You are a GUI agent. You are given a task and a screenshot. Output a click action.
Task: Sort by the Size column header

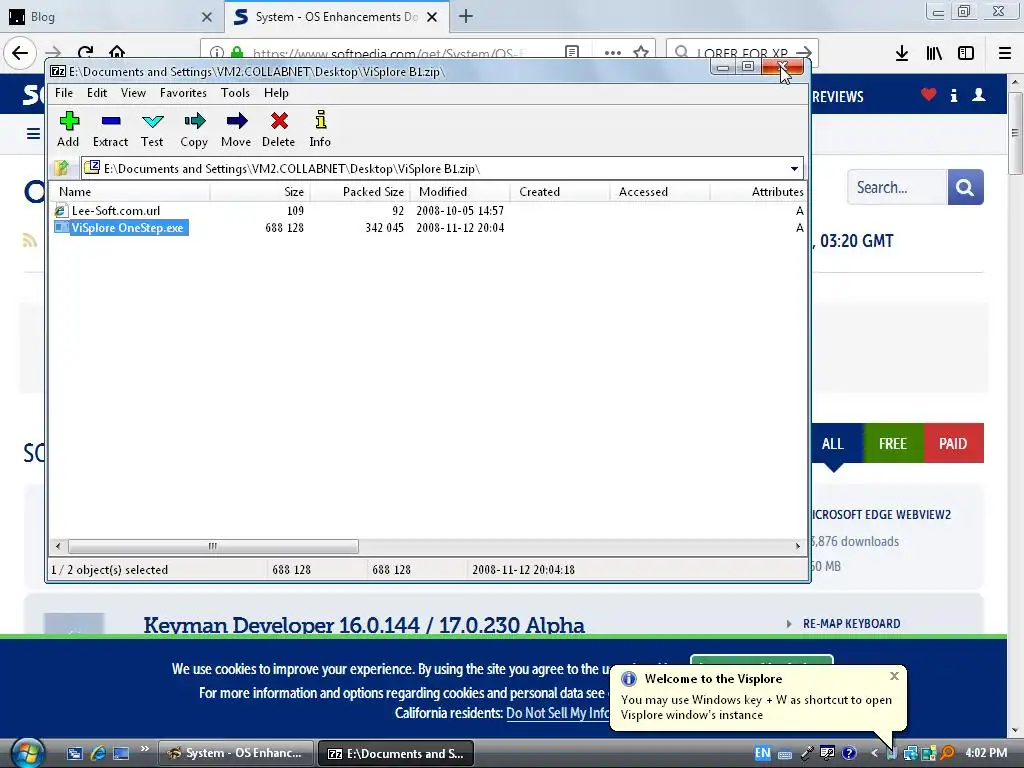pos(260,191)
